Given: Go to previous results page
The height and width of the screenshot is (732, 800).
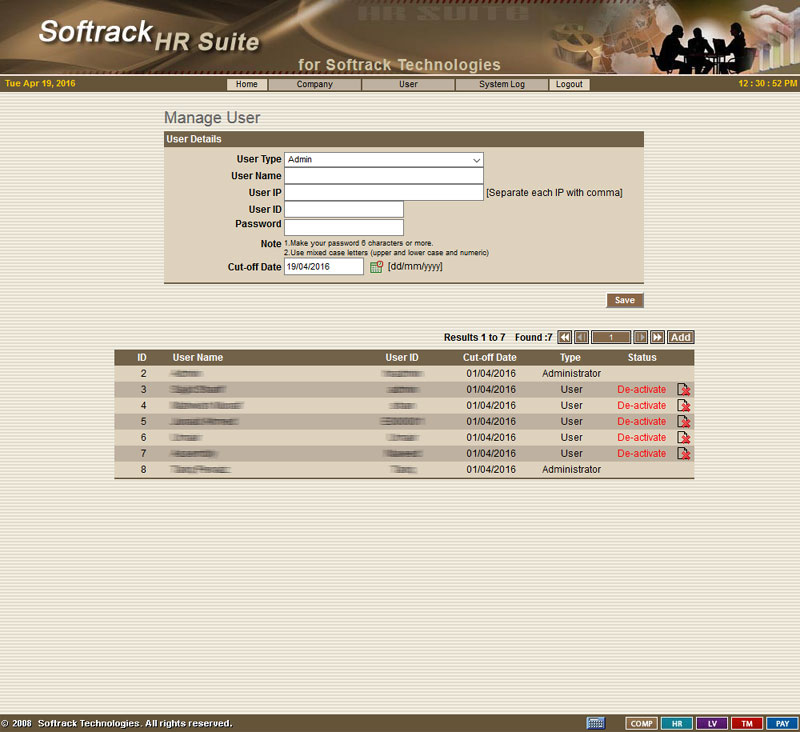Looking at the screenshot, I should pyautogui.click(x=581, y=338).
